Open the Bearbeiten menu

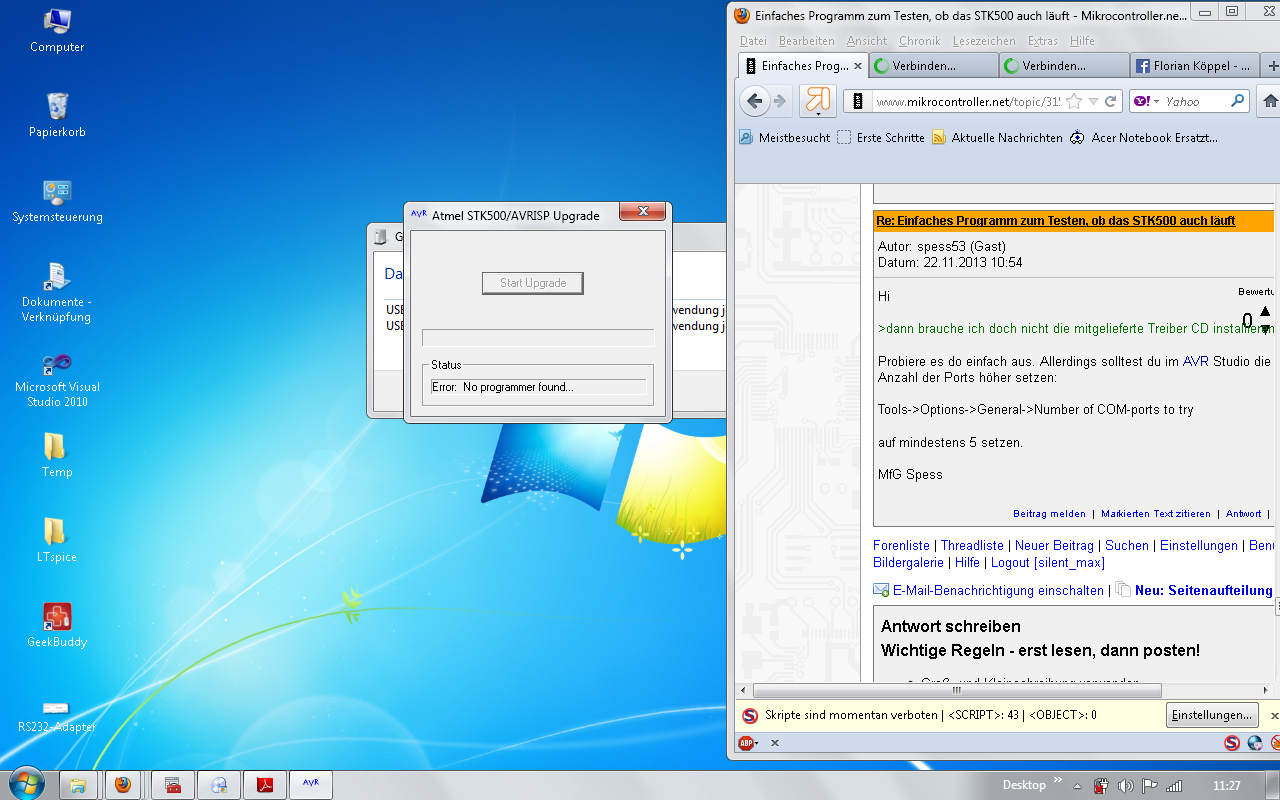coord(807,41)
